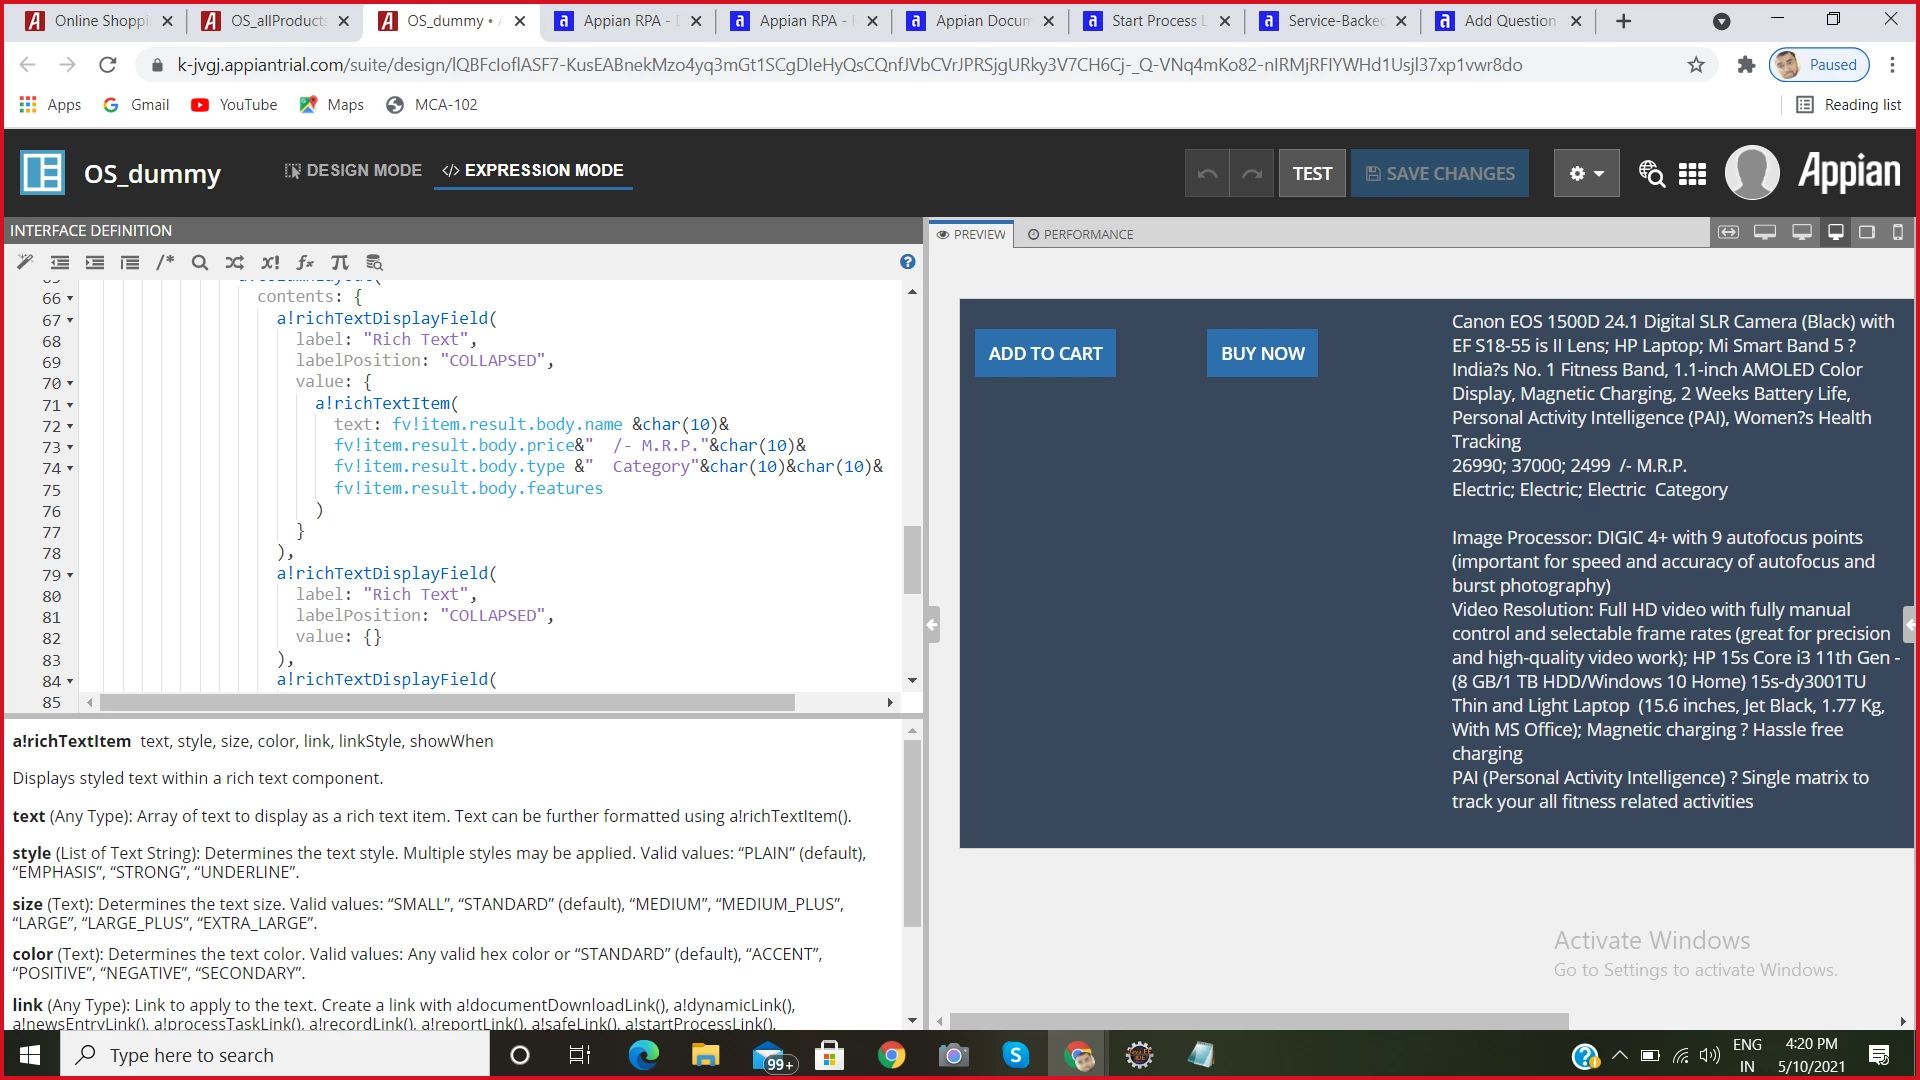This screenshot has height=1080, width=1920.
Task: Select the tablet preview size toggle
Action: [1867, 232]
